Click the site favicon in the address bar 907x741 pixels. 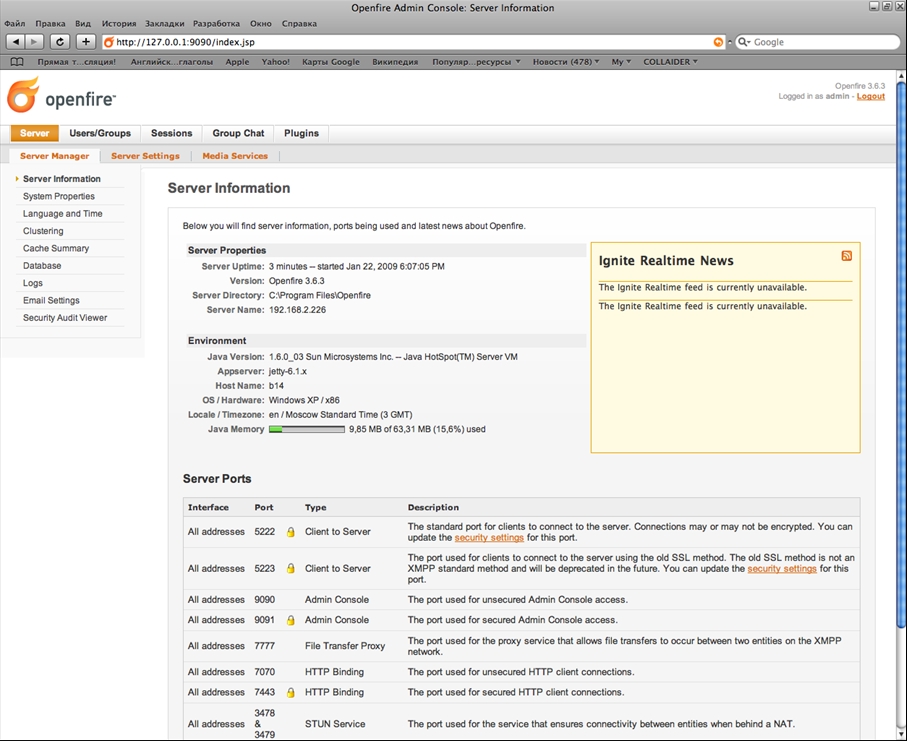click(108, 42)
